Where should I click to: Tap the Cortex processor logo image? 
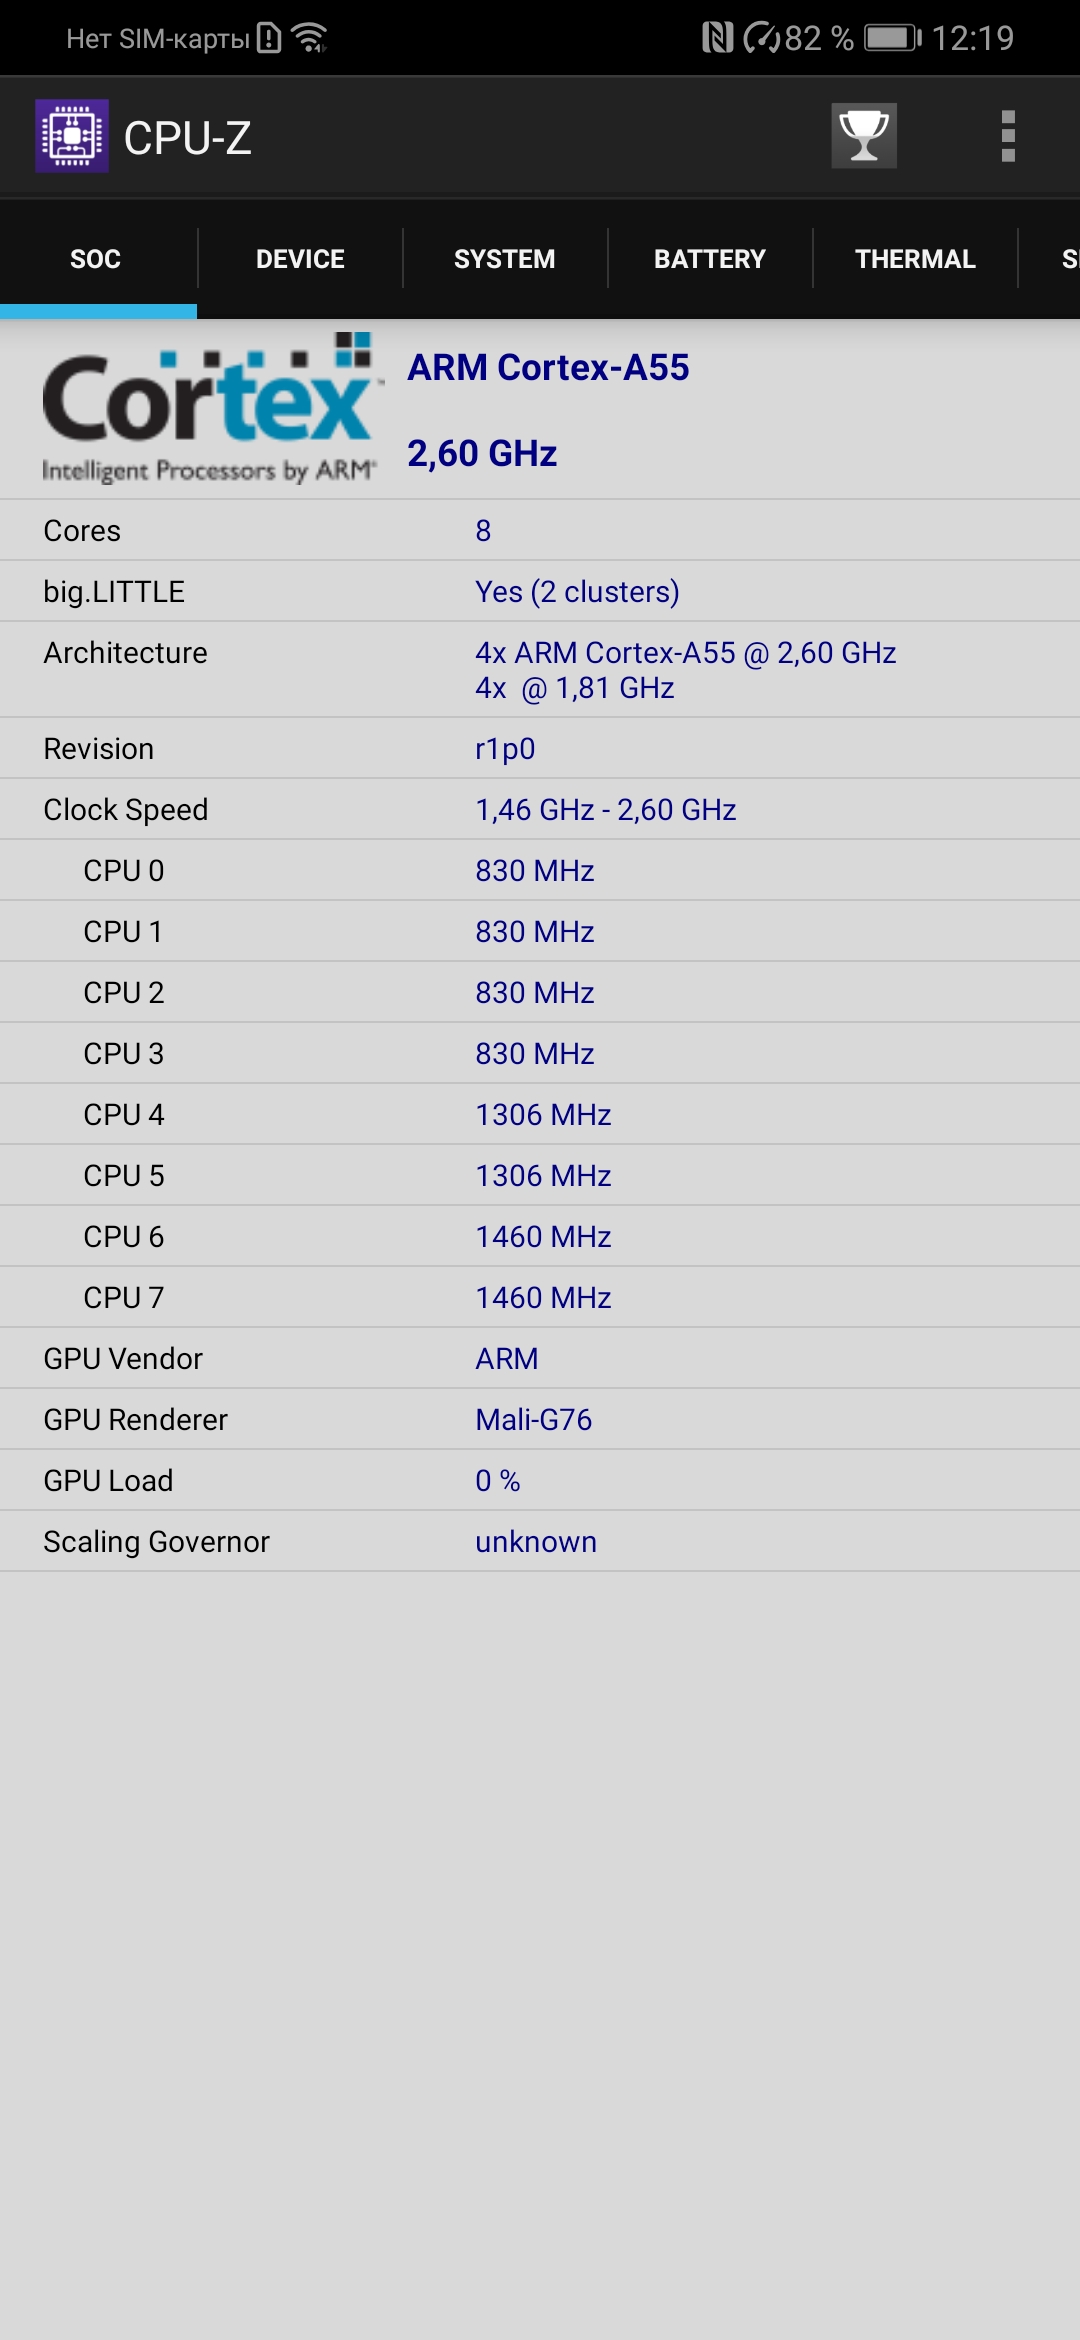pyautogui.click(x=210, y=410)
